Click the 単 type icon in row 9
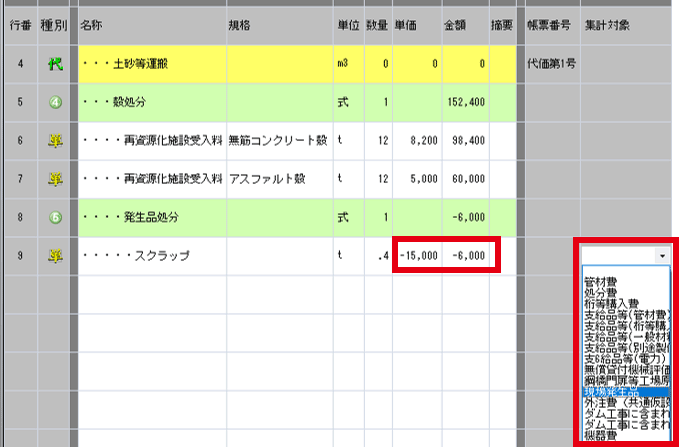This screenshot has width=680, height=447. pos(54,256)
